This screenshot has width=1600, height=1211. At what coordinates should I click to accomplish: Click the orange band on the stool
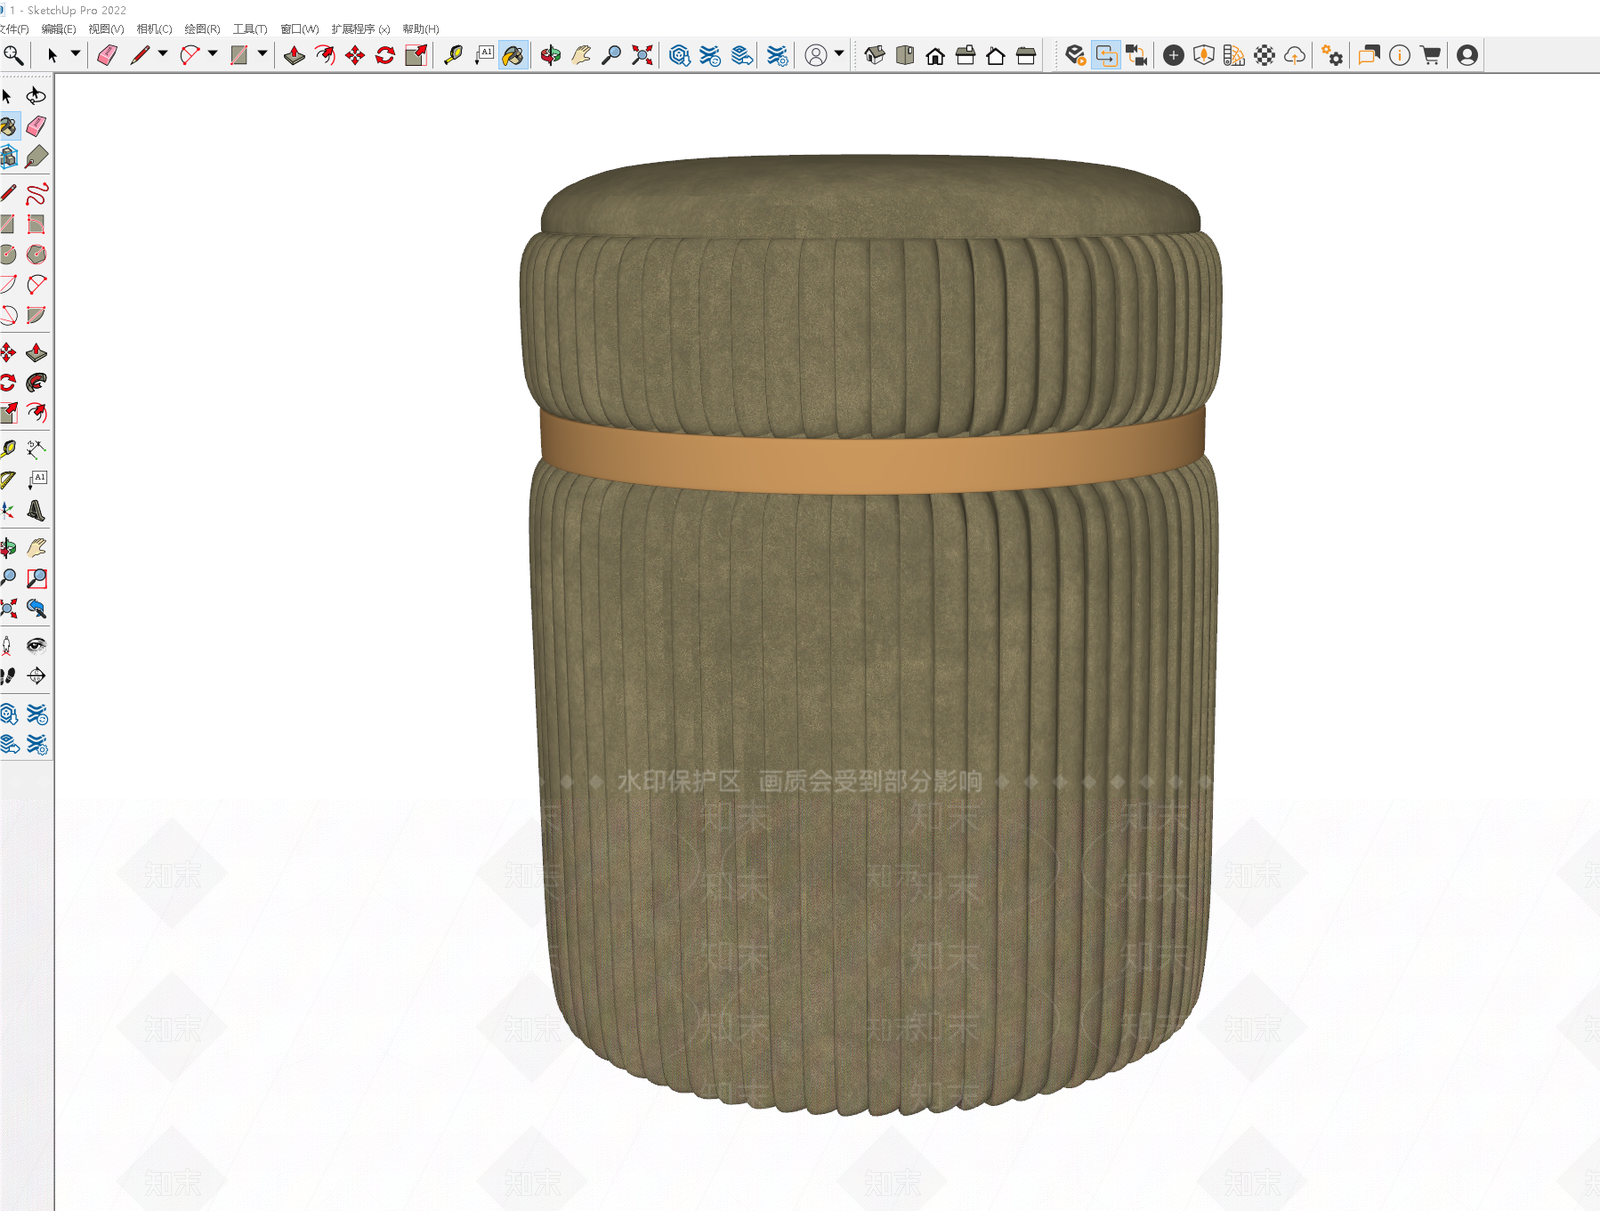(872, 452)
